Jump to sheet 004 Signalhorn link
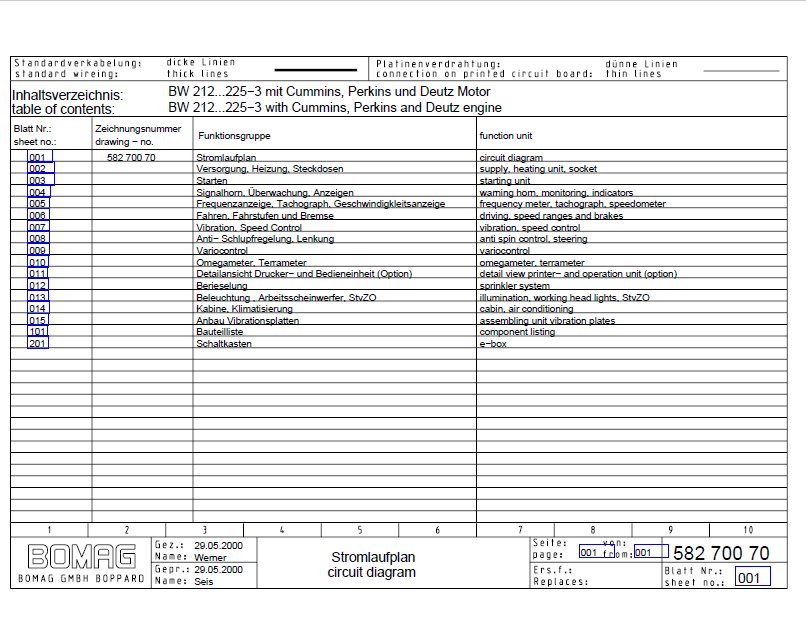This screenshot has height=623, width=806. click(39, 192)
